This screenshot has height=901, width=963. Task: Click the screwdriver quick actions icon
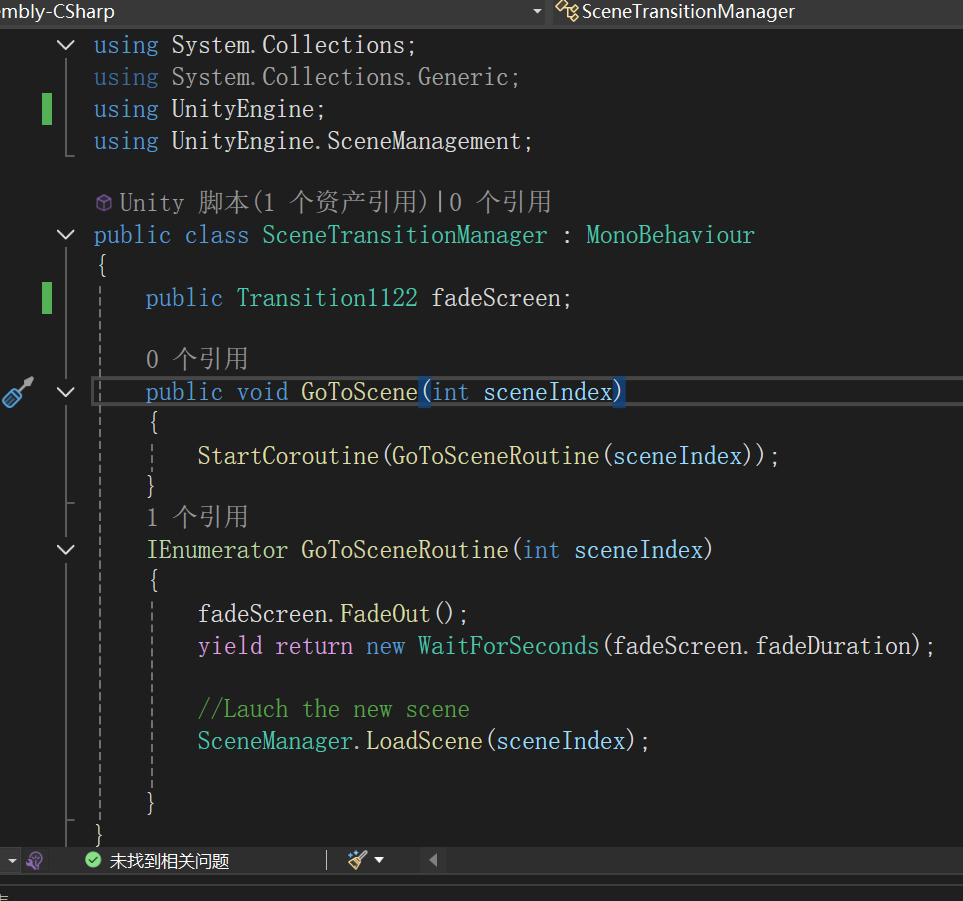(x=17, y=392)
